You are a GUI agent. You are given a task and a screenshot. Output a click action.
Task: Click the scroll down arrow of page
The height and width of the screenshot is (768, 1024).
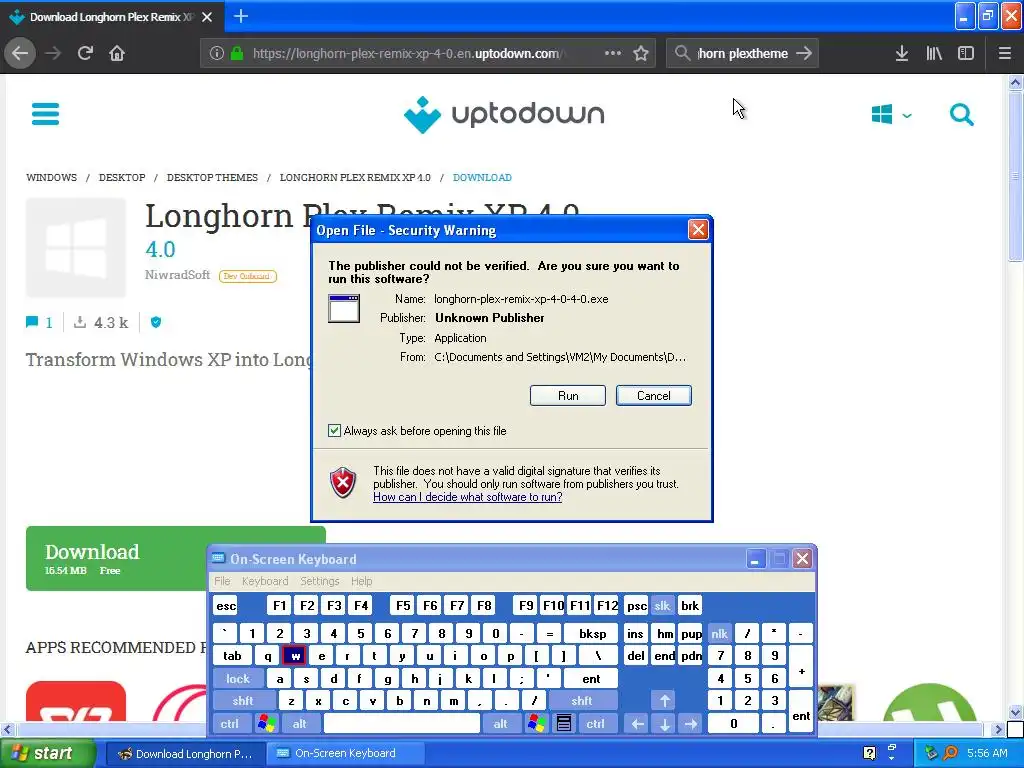pyautogui.click(x=1015, y=712)
